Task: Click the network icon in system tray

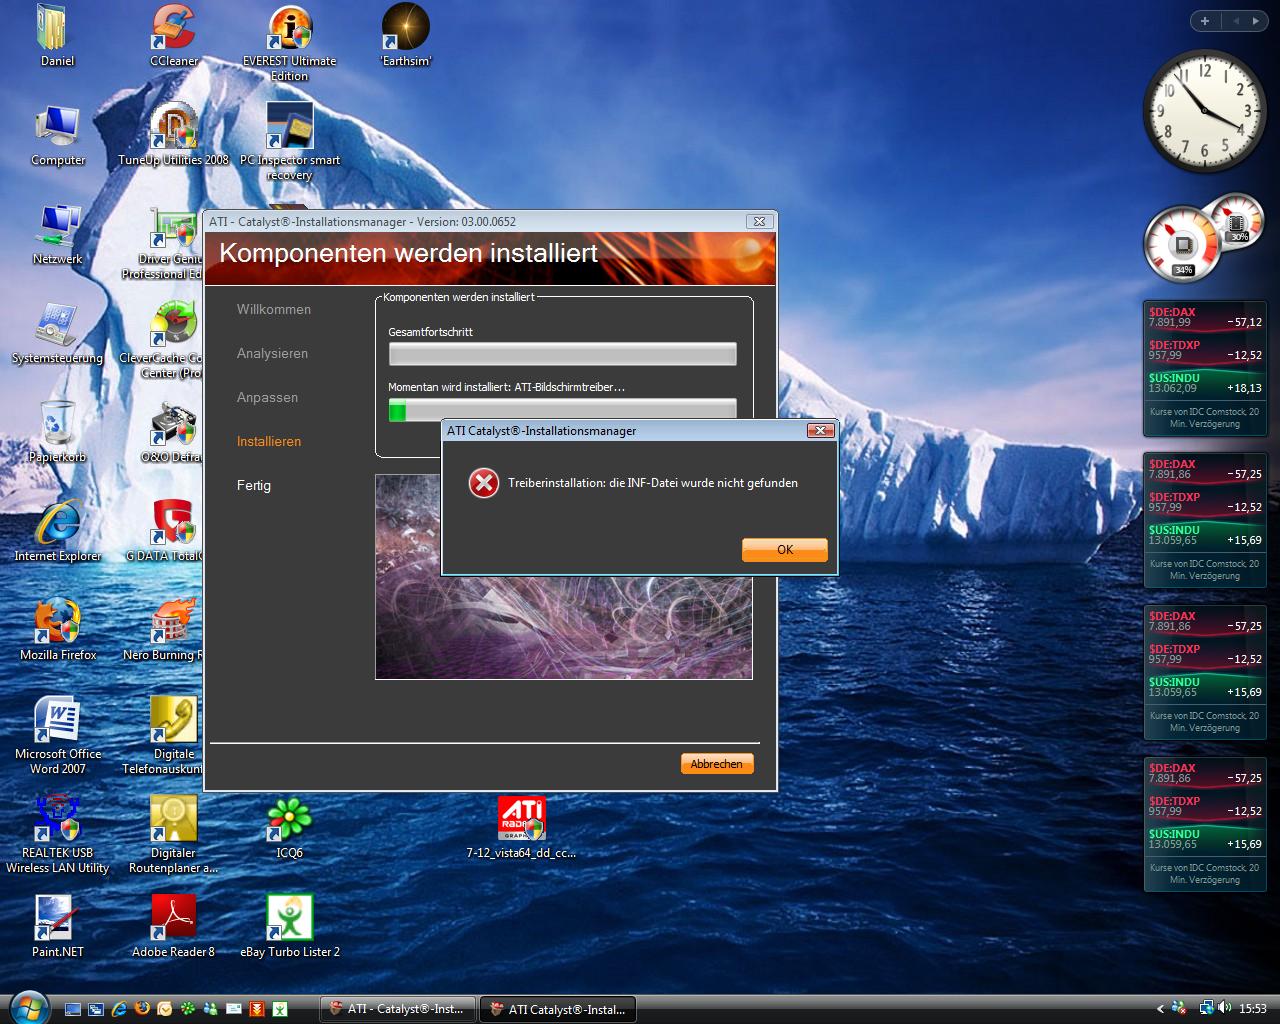Action: pyautogui.click(x=1207, y=1008)
